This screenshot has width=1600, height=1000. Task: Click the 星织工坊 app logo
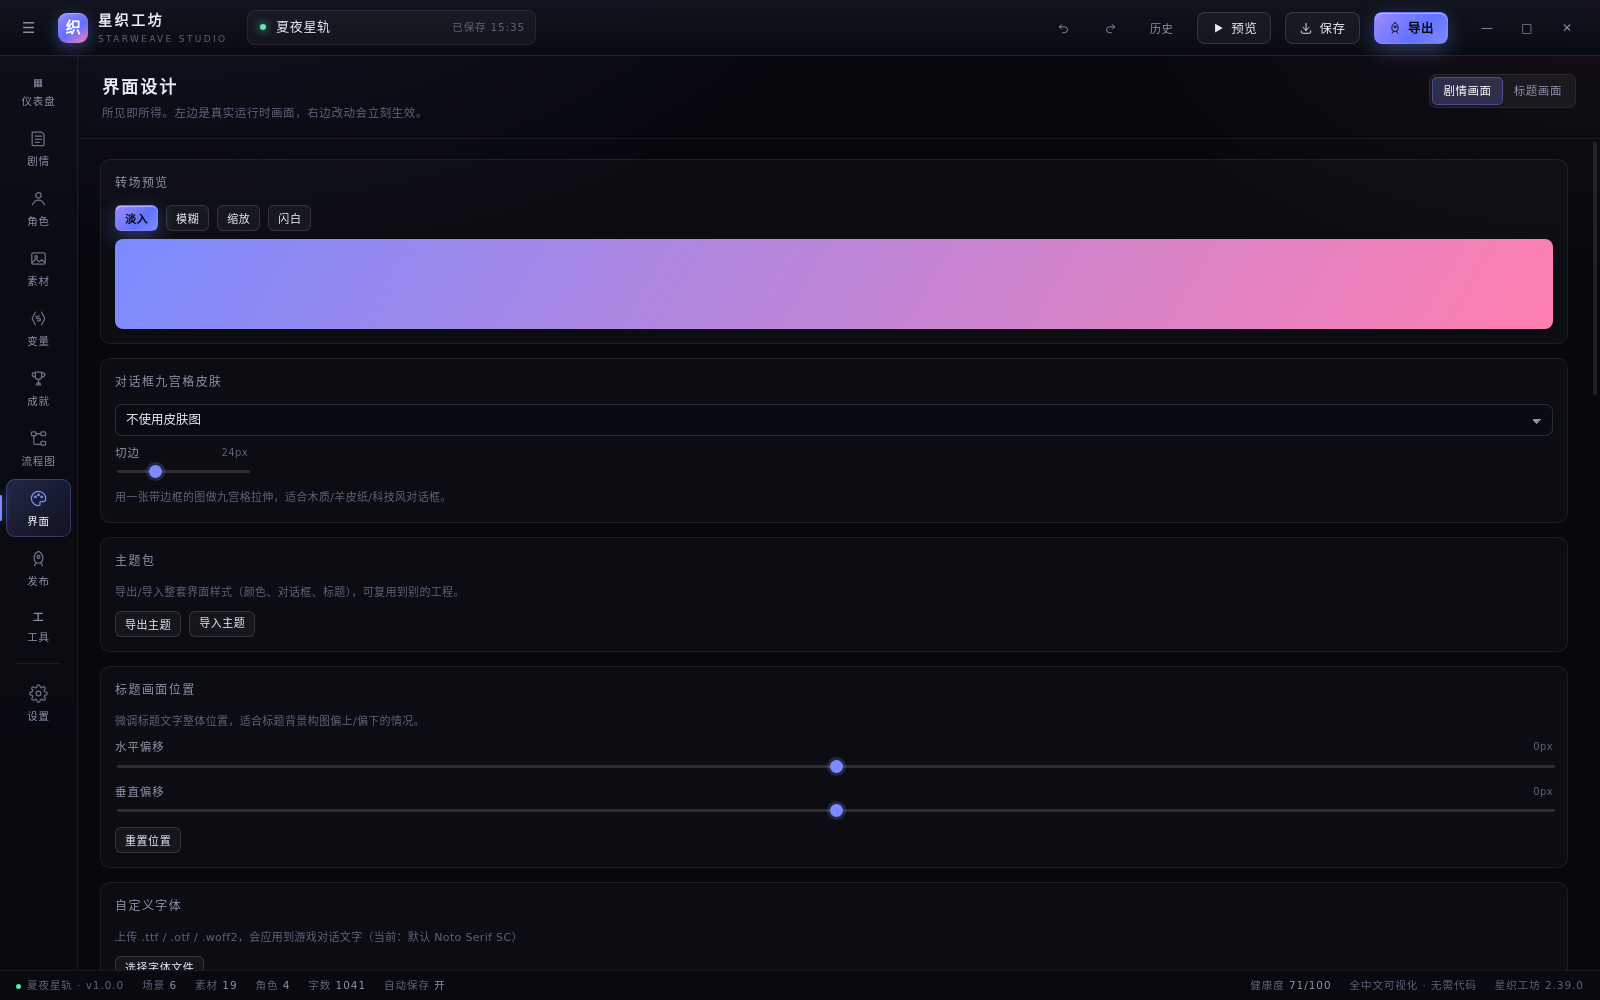tap(73, 28)
